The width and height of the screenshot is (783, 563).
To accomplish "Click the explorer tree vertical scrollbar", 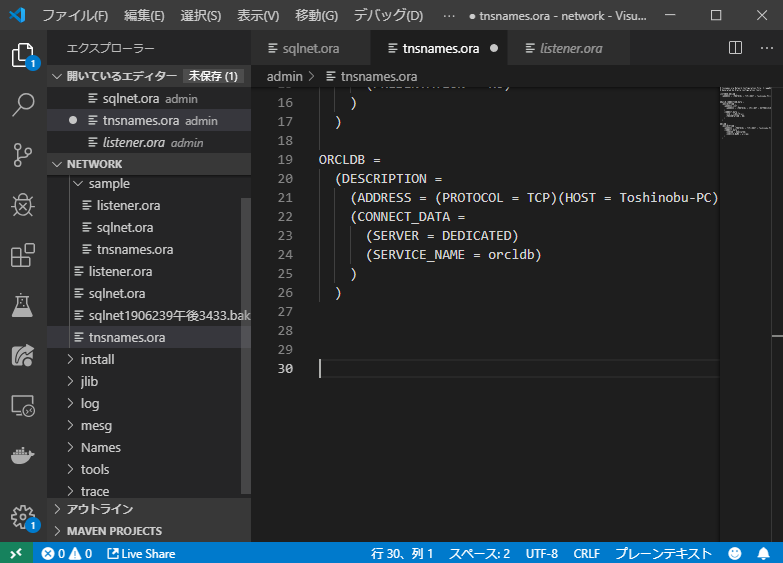I will pyautogui.click(x=246, y=345).
